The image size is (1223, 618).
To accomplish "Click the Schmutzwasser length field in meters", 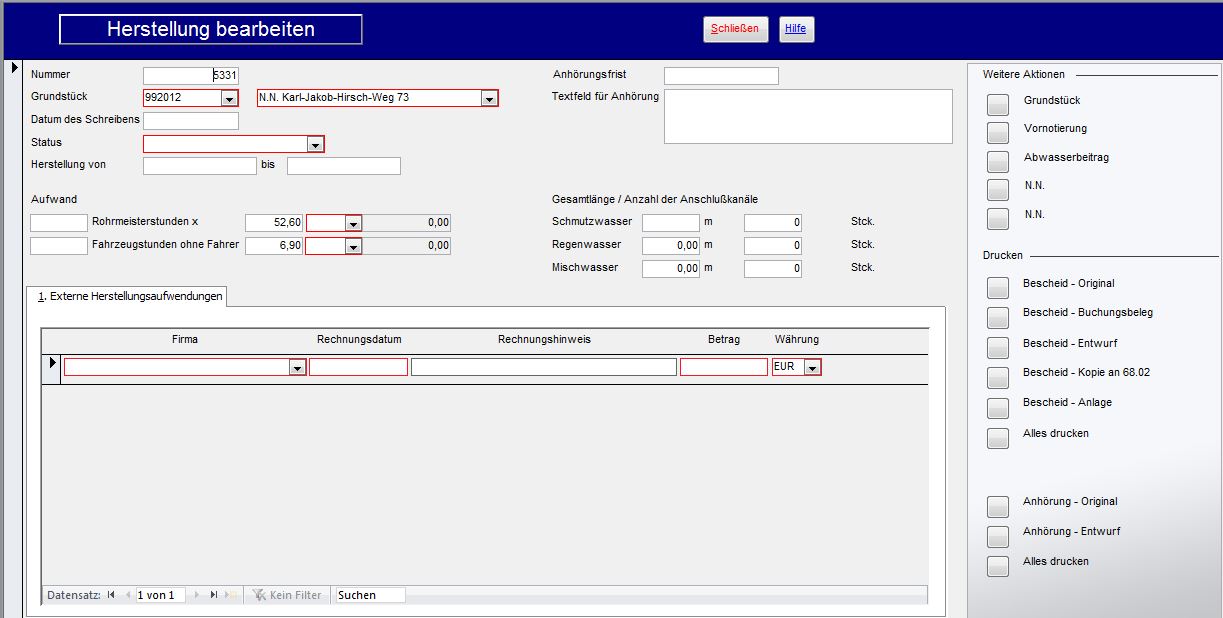I will (671, 223).
